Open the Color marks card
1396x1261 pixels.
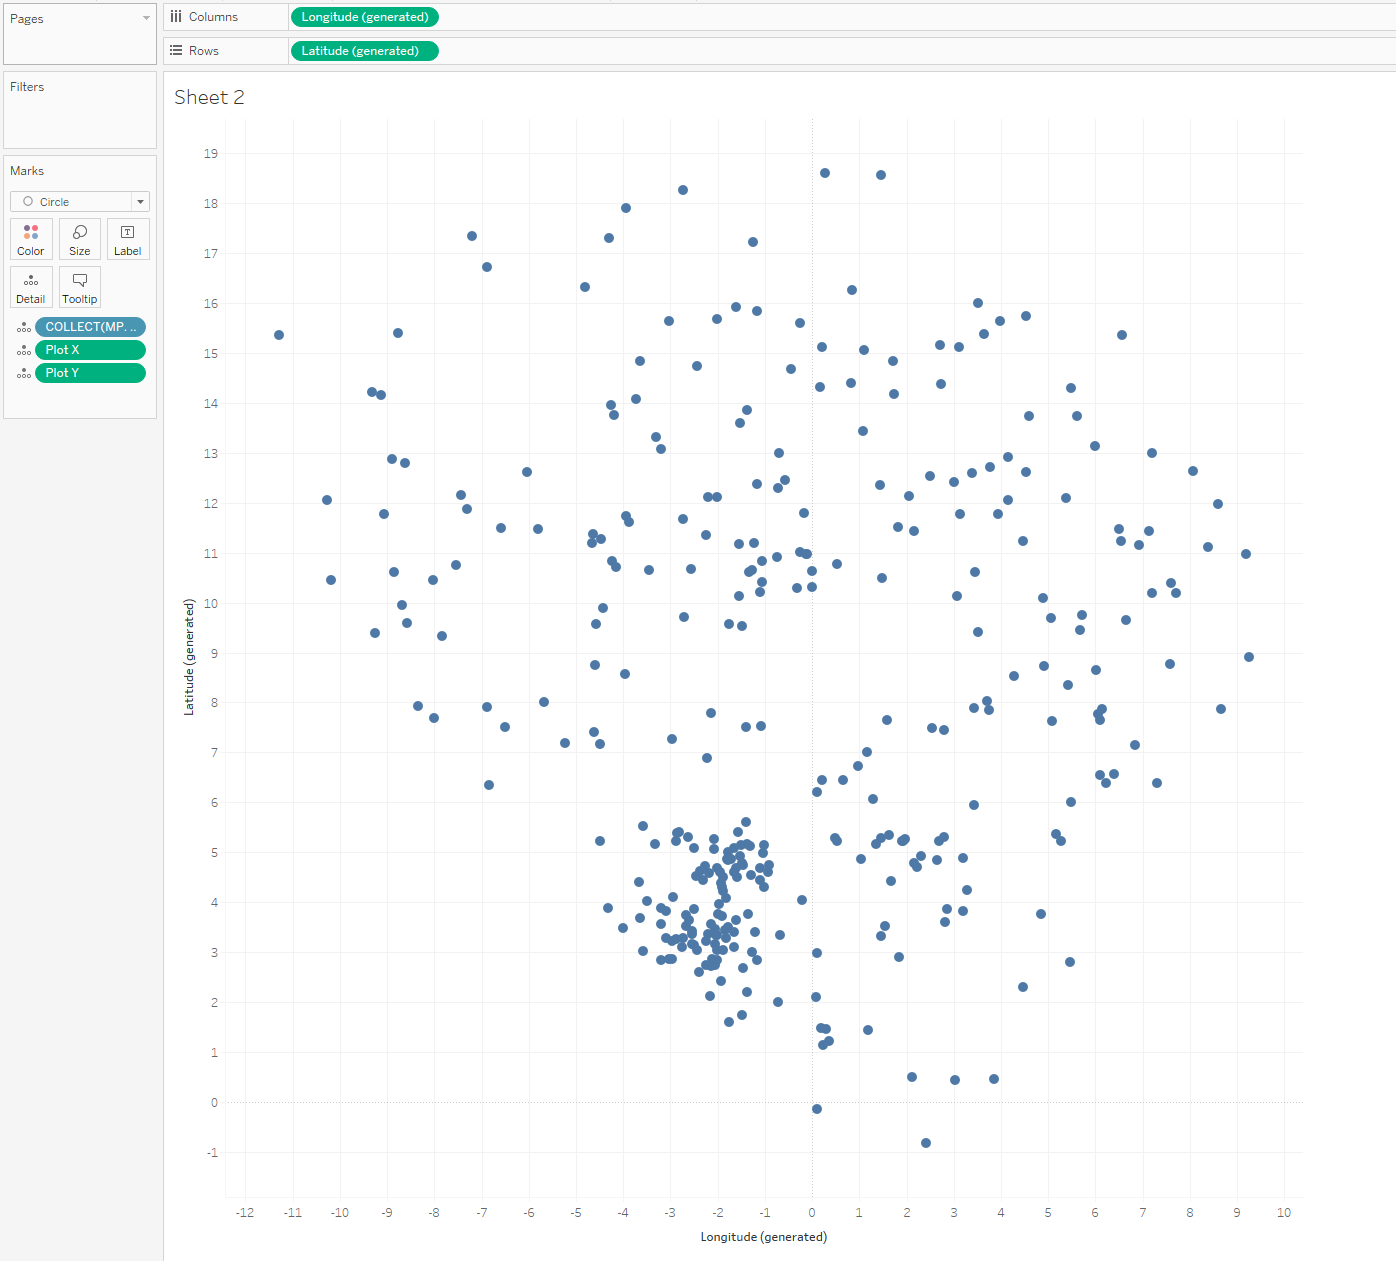tap(31, 239)
